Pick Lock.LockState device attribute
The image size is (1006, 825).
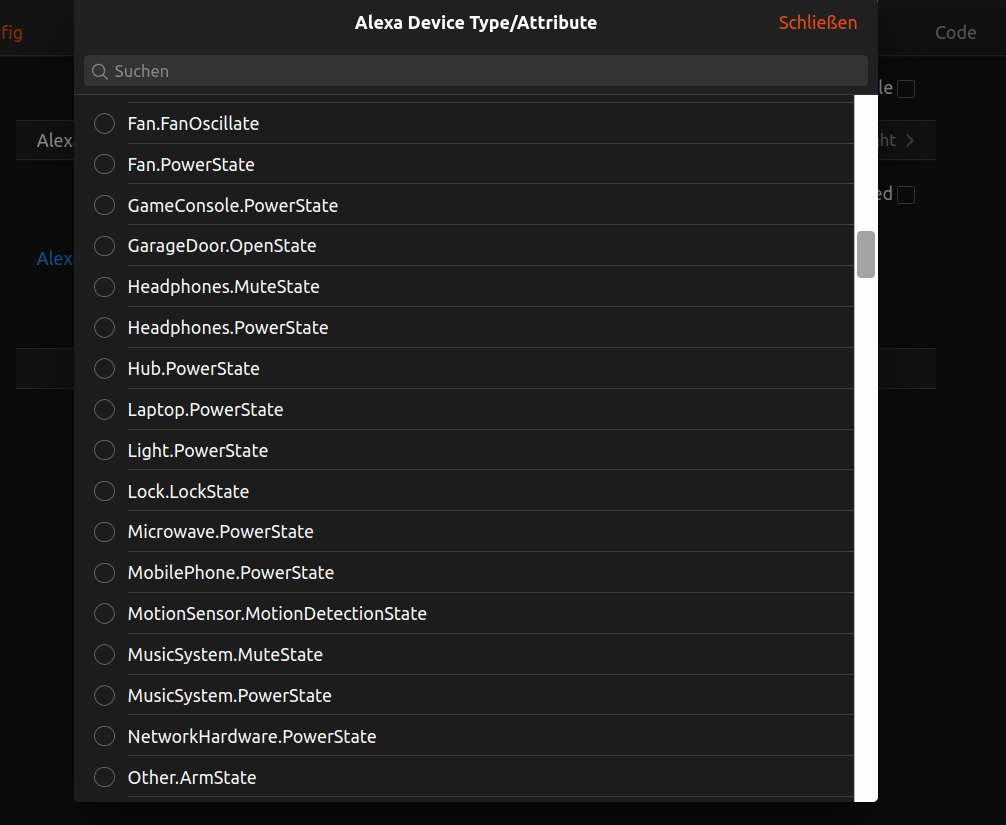click(104, 492)
